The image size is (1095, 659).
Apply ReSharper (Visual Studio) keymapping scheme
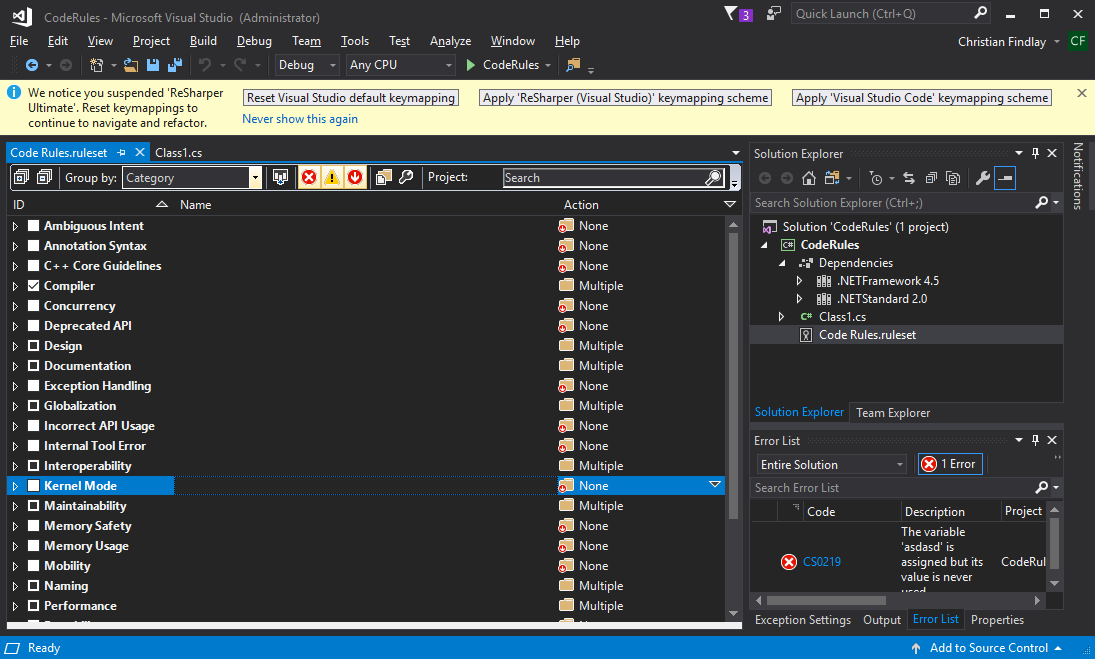(x=626, y=98)
